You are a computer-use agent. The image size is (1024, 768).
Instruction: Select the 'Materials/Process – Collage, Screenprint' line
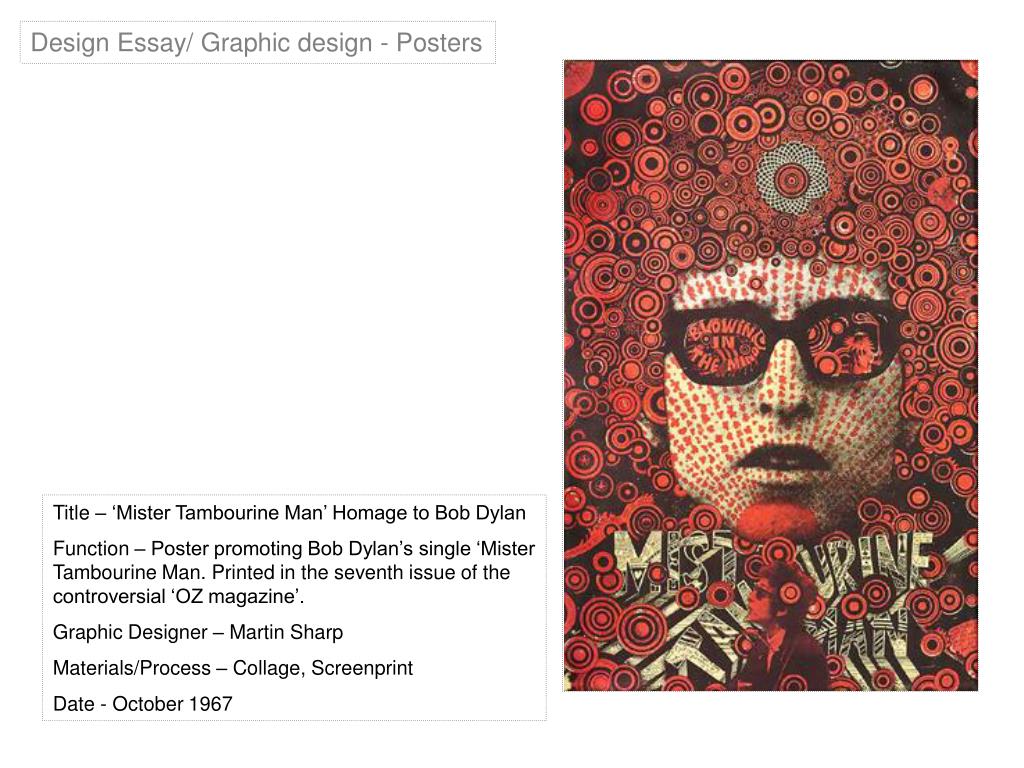[233, 668]
